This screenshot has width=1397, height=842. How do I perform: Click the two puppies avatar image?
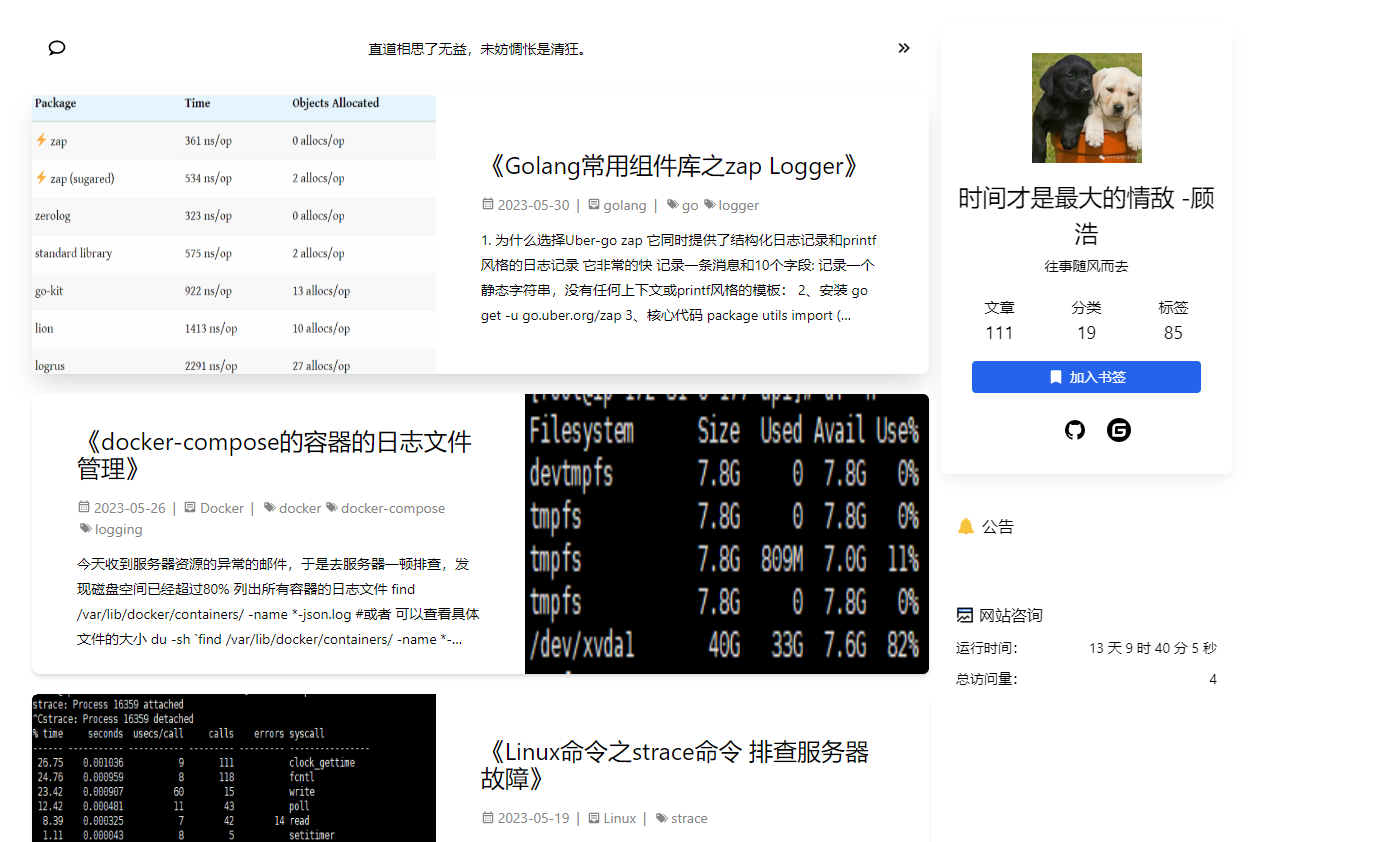[1086, 108]
